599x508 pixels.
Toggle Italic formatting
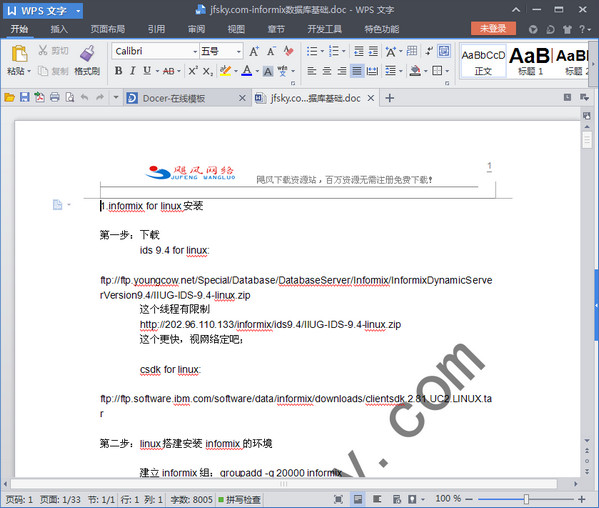[x=133, y=71]
